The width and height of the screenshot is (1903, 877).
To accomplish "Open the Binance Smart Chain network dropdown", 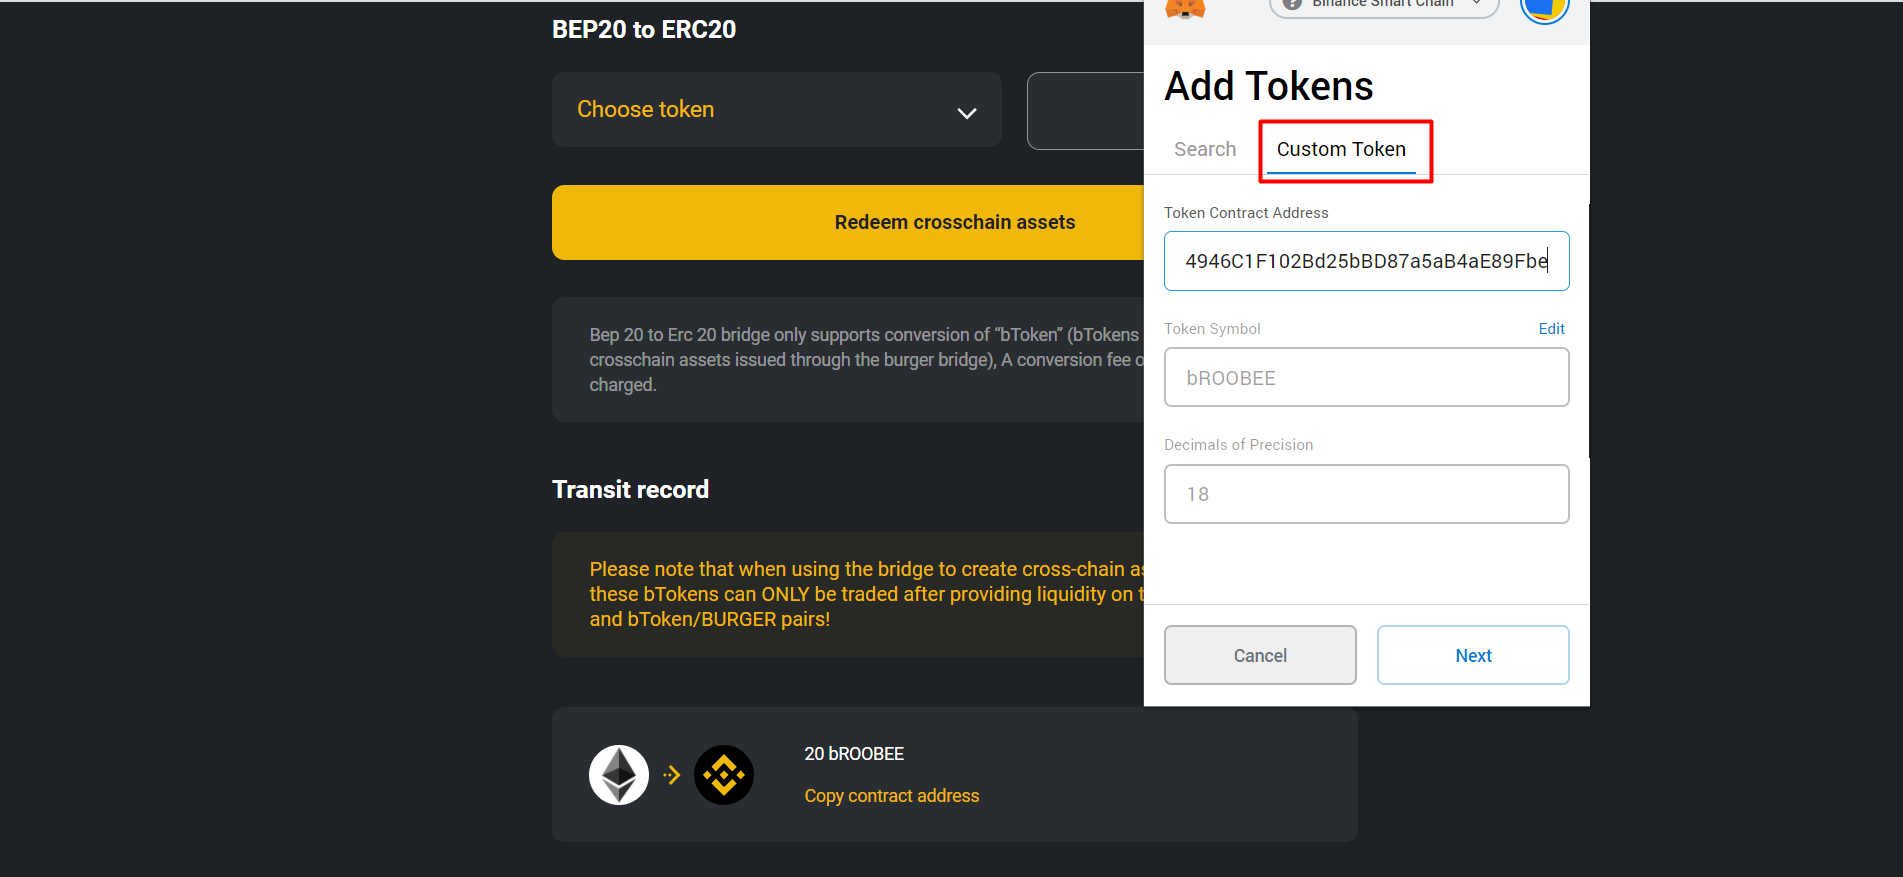I will [1384, 6].
